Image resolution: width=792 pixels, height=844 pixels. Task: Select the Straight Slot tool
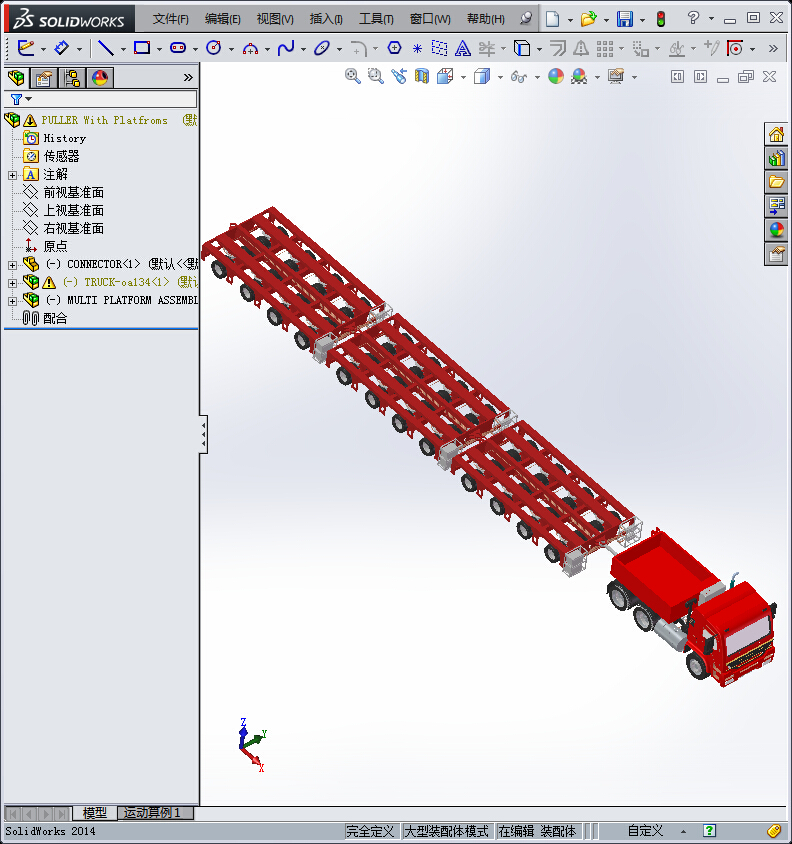[x=178, y=48]
